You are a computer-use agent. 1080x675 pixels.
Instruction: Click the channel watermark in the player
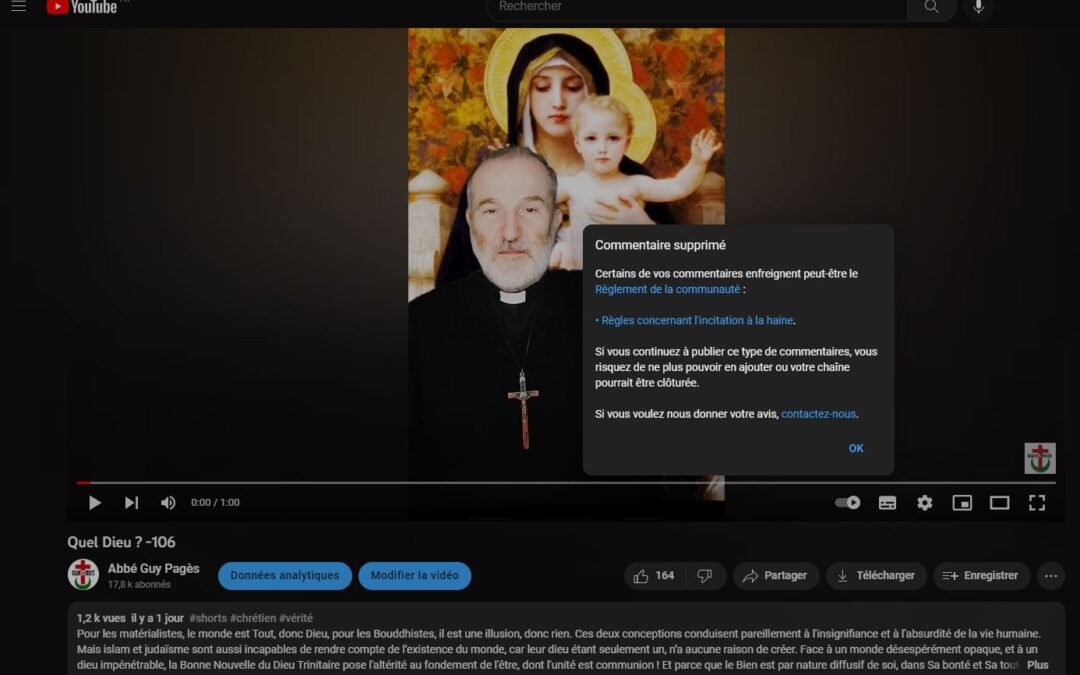click(x=1039, y=458)
